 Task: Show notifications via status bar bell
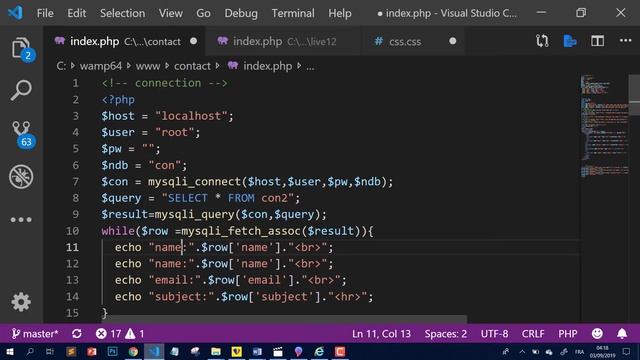pyautogui.click(x=622, y=333)
